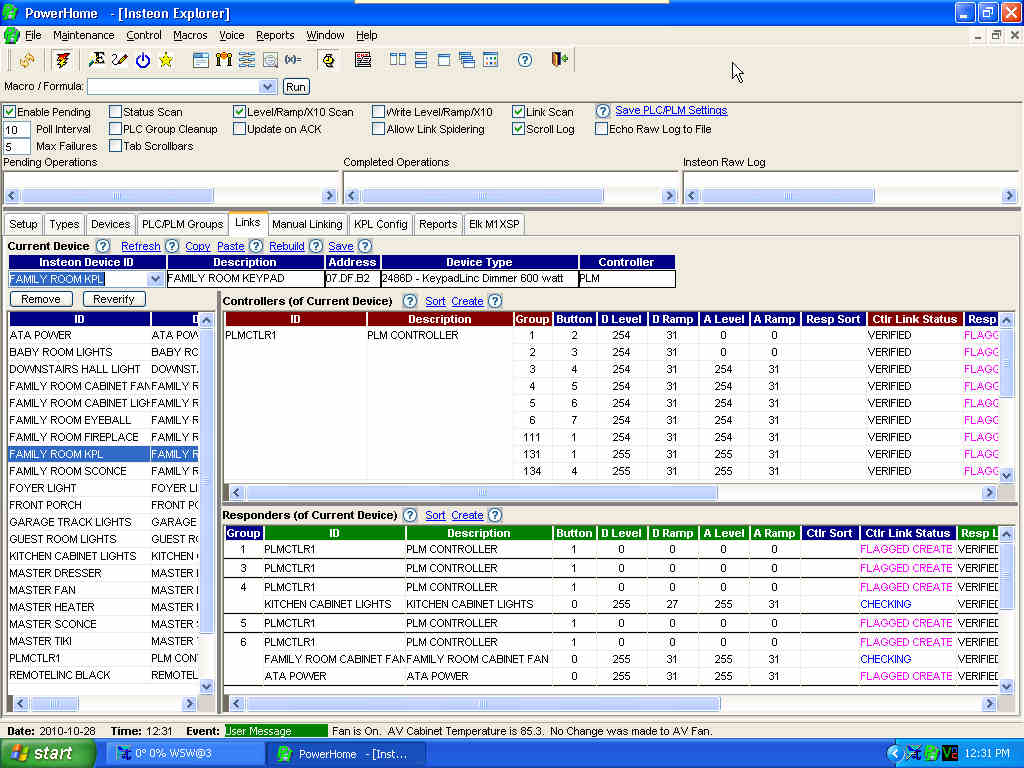
Task: Open help with the blue question-mark toolbar icon
Action: [524, 60]
